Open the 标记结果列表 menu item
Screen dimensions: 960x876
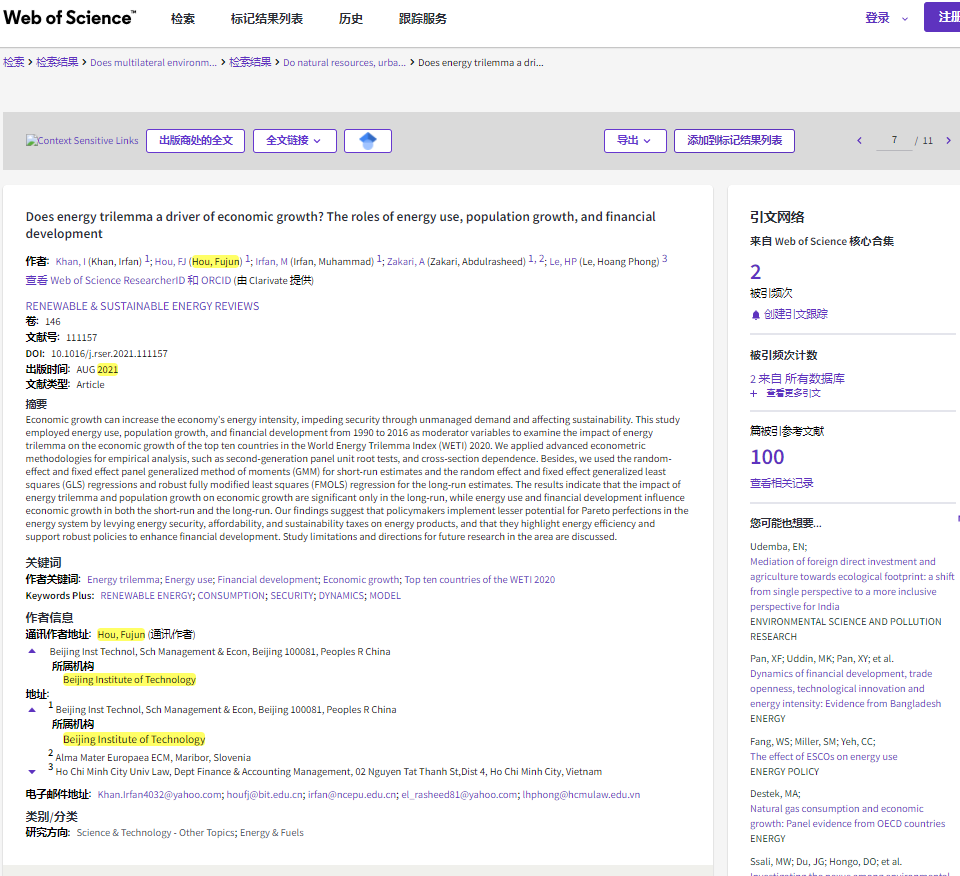point(266,18)
